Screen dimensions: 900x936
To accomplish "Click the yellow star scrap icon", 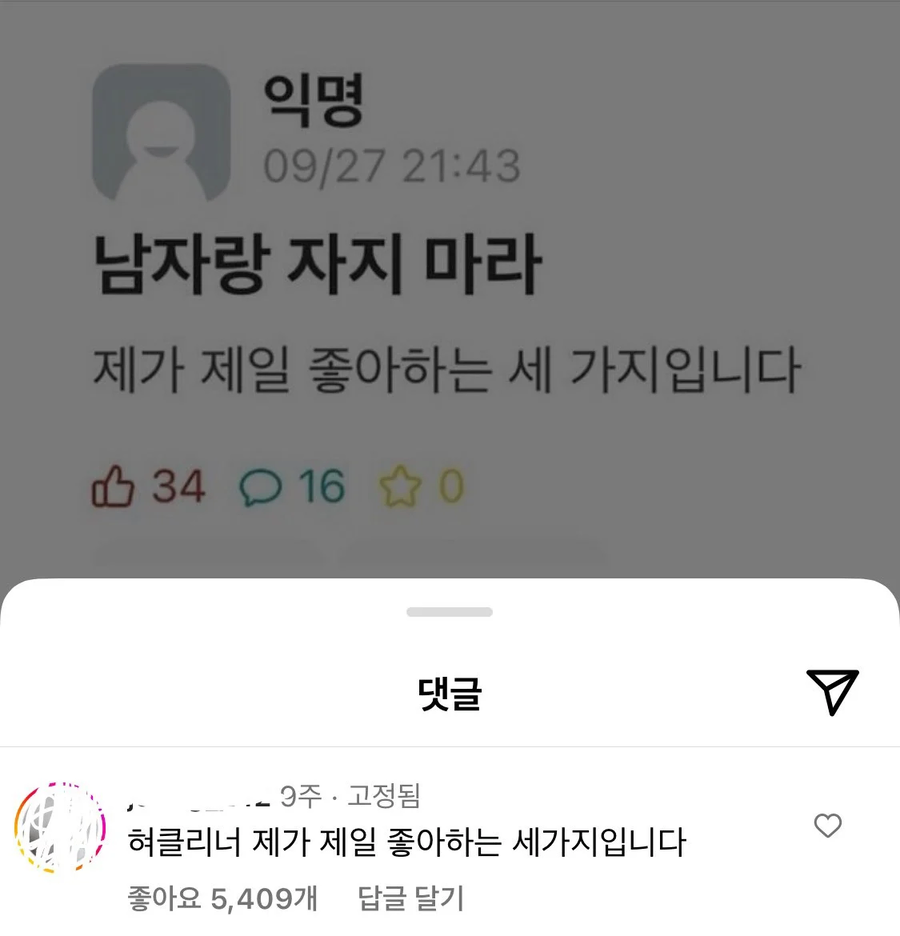I will 400,486.
